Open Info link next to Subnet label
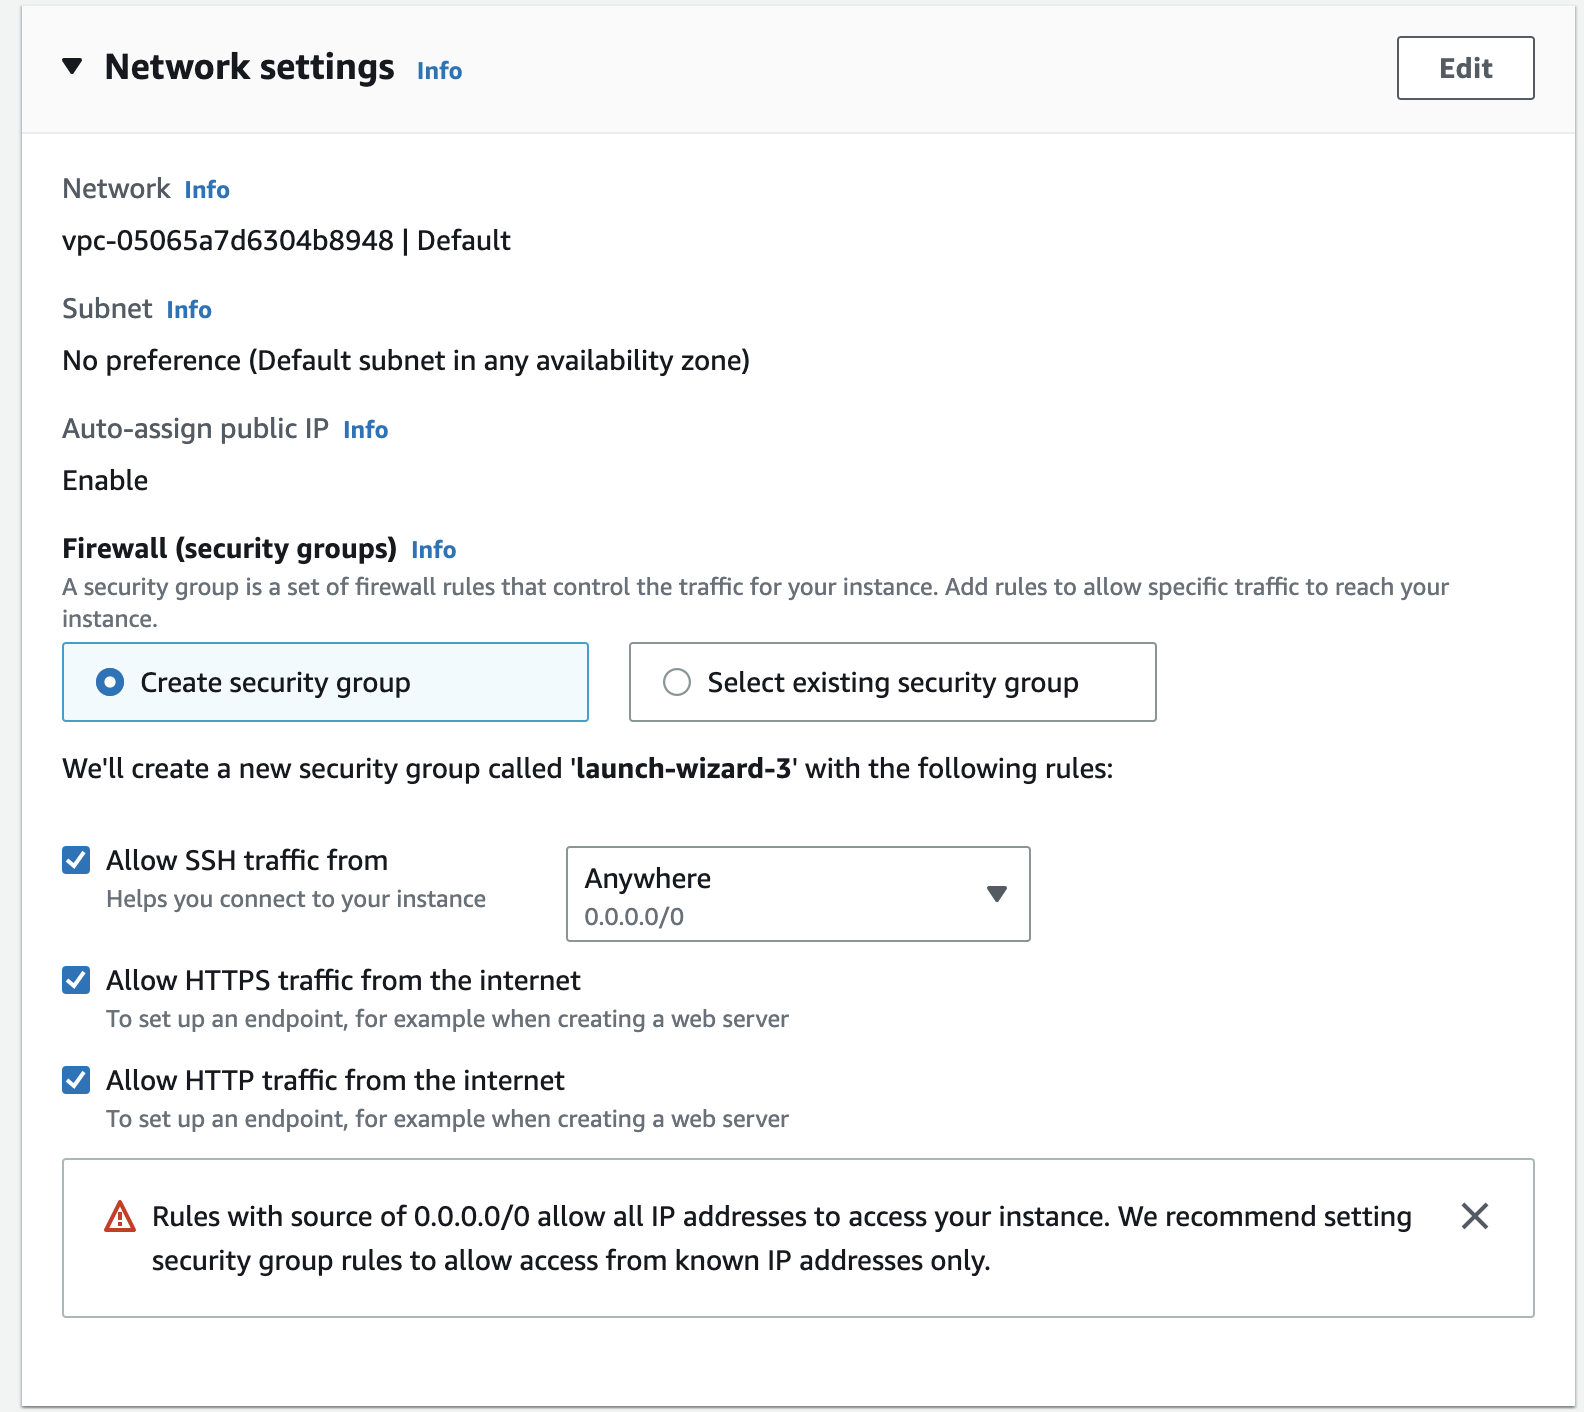Screen dimensions: 1584x1412 [189, 310]
